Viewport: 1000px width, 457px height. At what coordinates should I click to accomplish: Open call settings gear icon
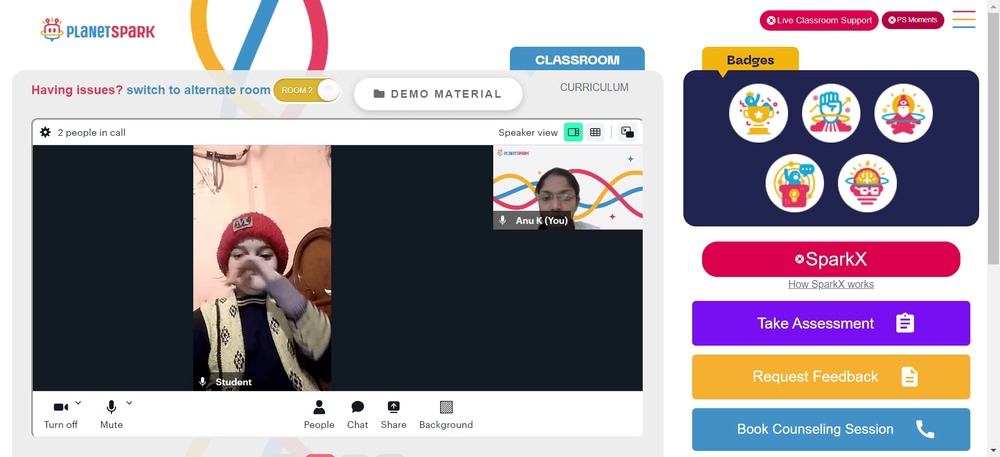[45, 133]
